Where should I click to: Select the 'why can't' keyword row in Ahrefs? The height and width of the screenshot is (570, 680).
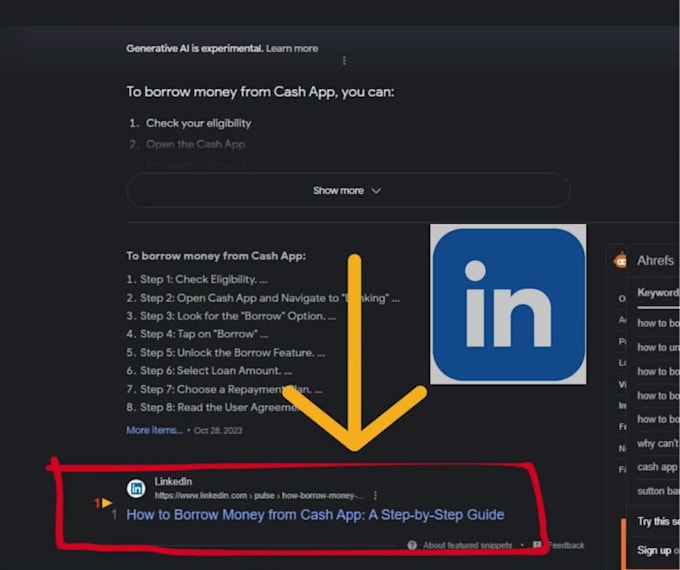[x=658, y=443]
